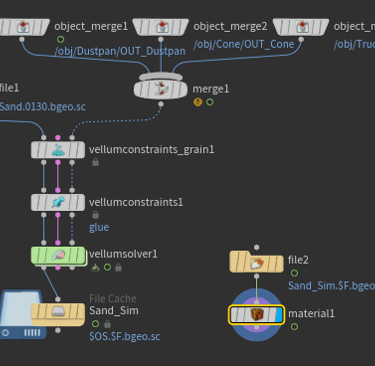This screenshot has height=366, width=375.
Task: Click the file2 node label
Action: pos(298,260)
